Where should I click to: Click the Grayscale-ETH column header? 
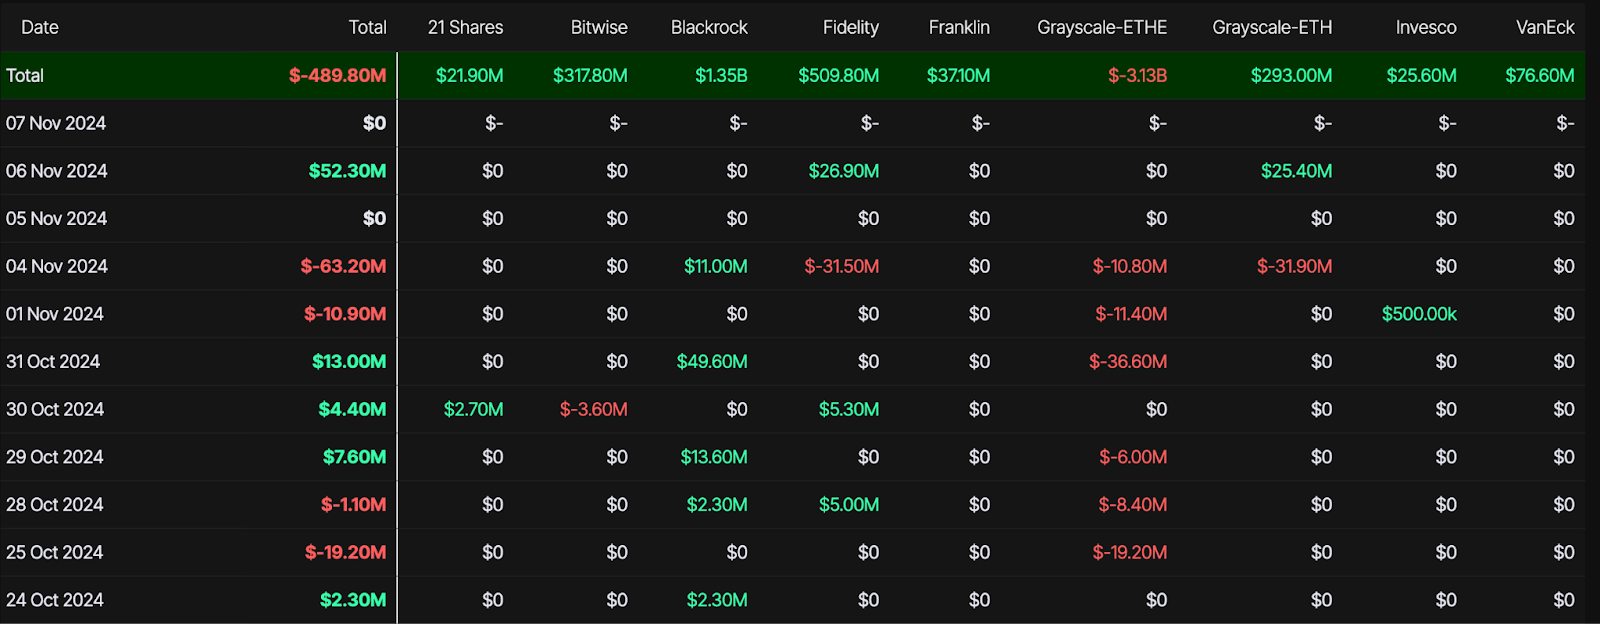coord(1272,28)
